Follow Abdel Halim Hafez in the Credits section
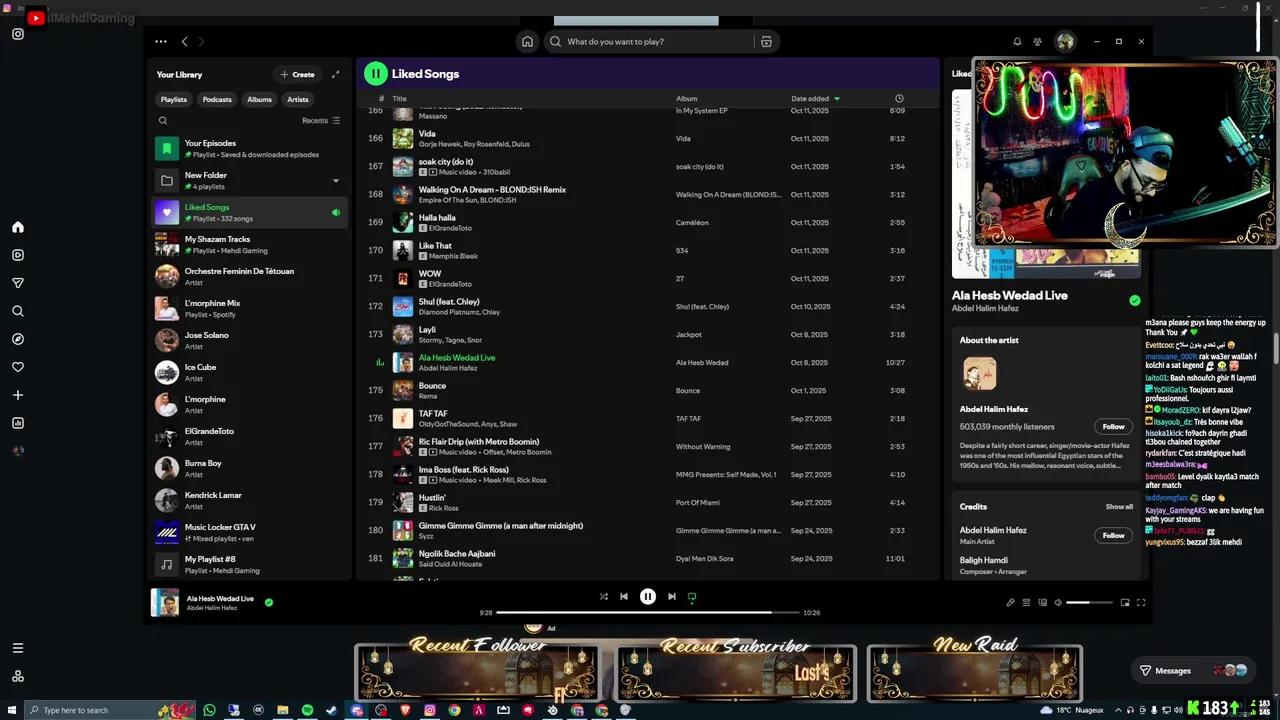 point(1114,535)
